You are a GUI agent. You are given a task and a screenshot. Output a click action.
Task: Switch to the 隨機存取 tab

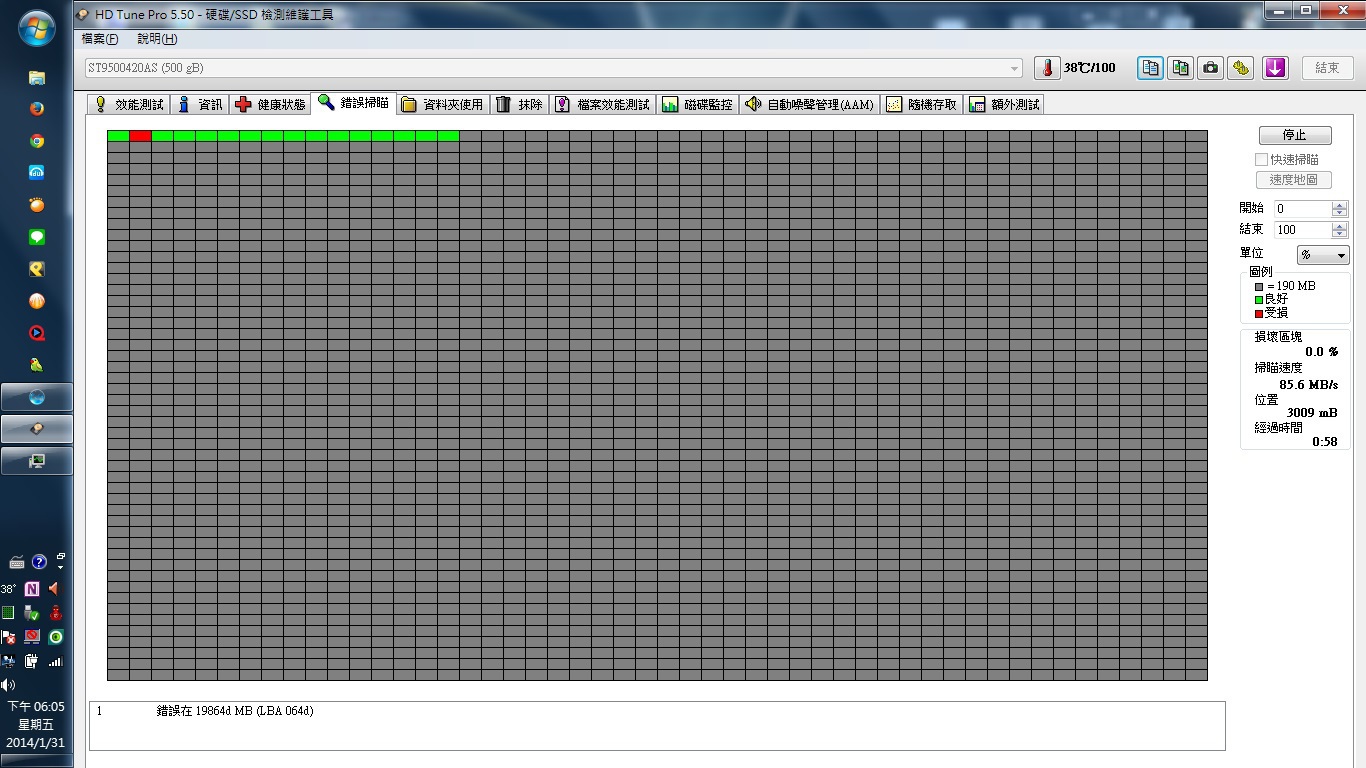[x=922, y=104]
